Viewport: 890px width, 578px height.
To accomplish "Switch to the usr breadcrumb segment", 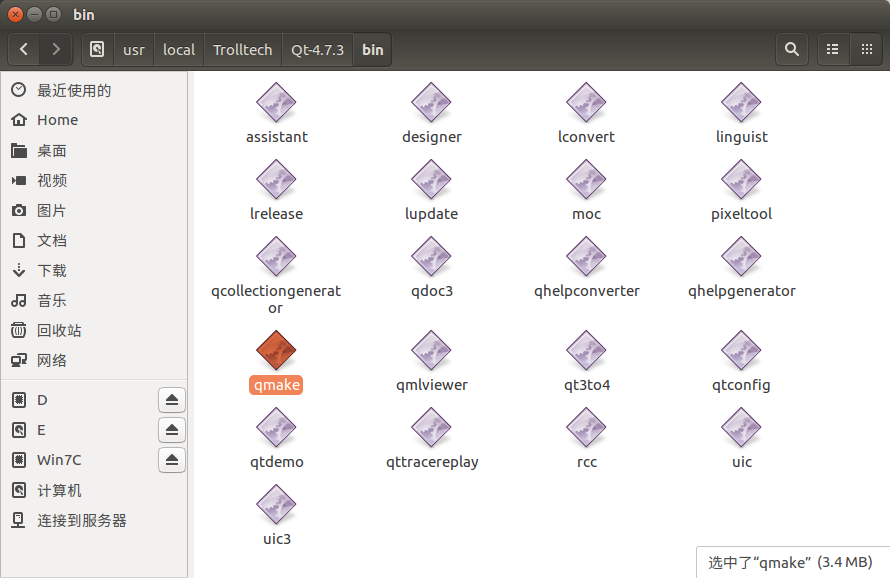I will coord(133,49).
